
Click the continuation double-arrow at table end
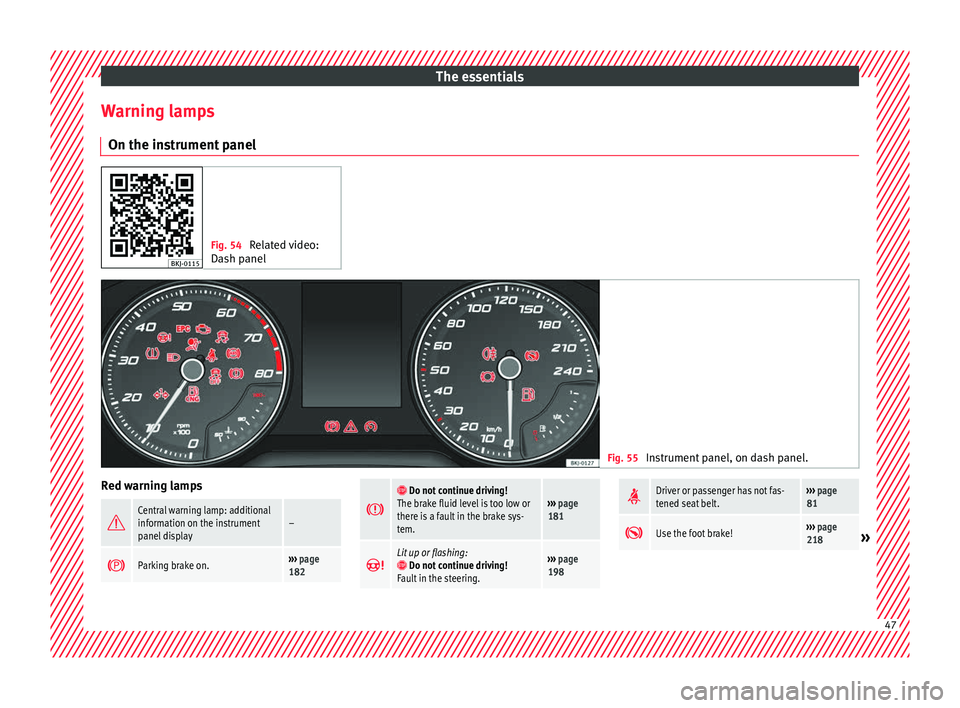tap(865, 538)
